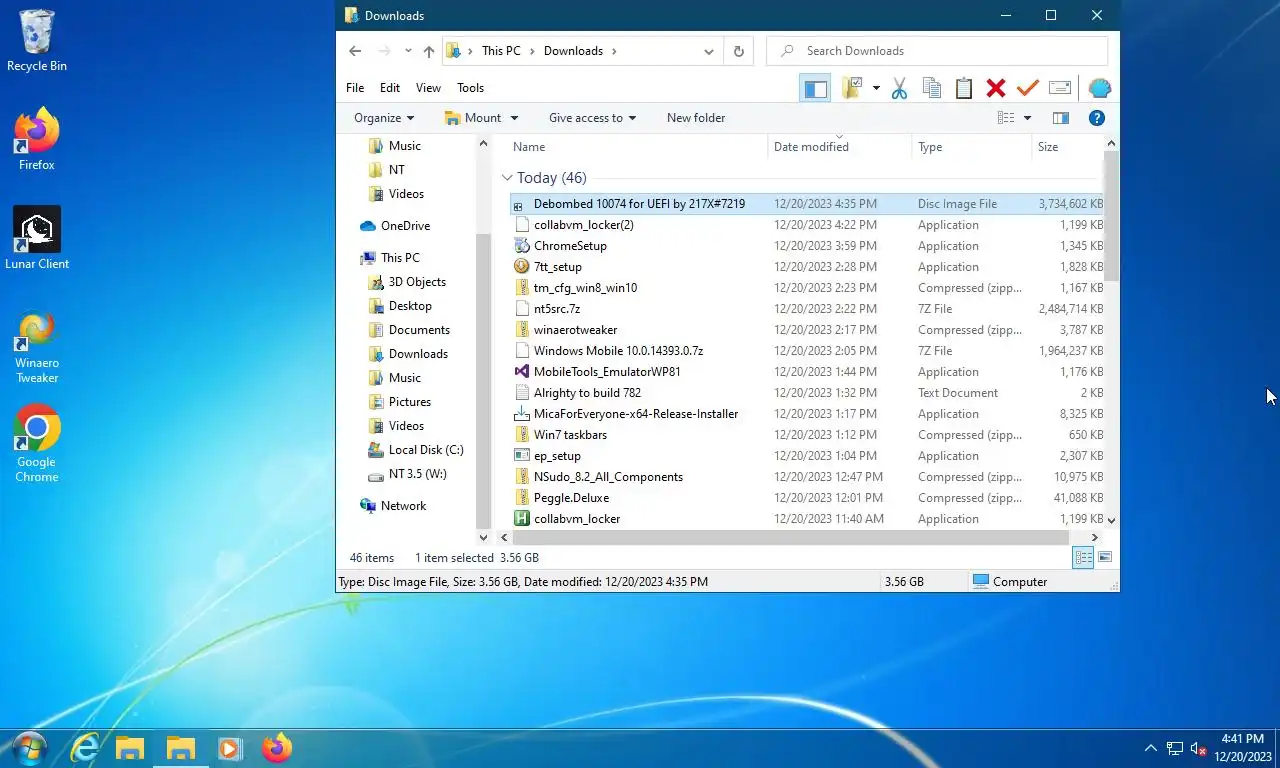The width and height of the screenshot is (1280, 768).
Task: Open the File menu
Action: (x=355, y=88)
